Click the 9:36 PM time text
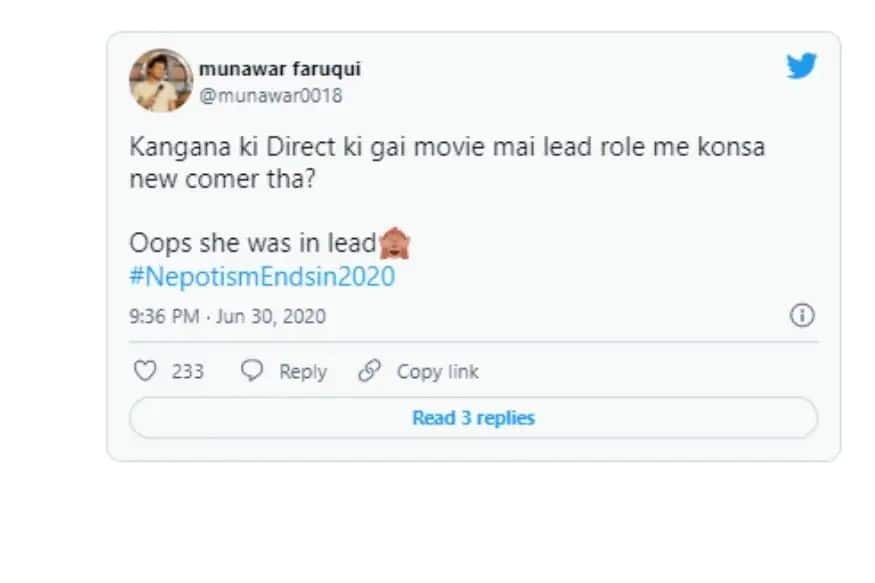This screenshot has width=875, height=583. 164,317
